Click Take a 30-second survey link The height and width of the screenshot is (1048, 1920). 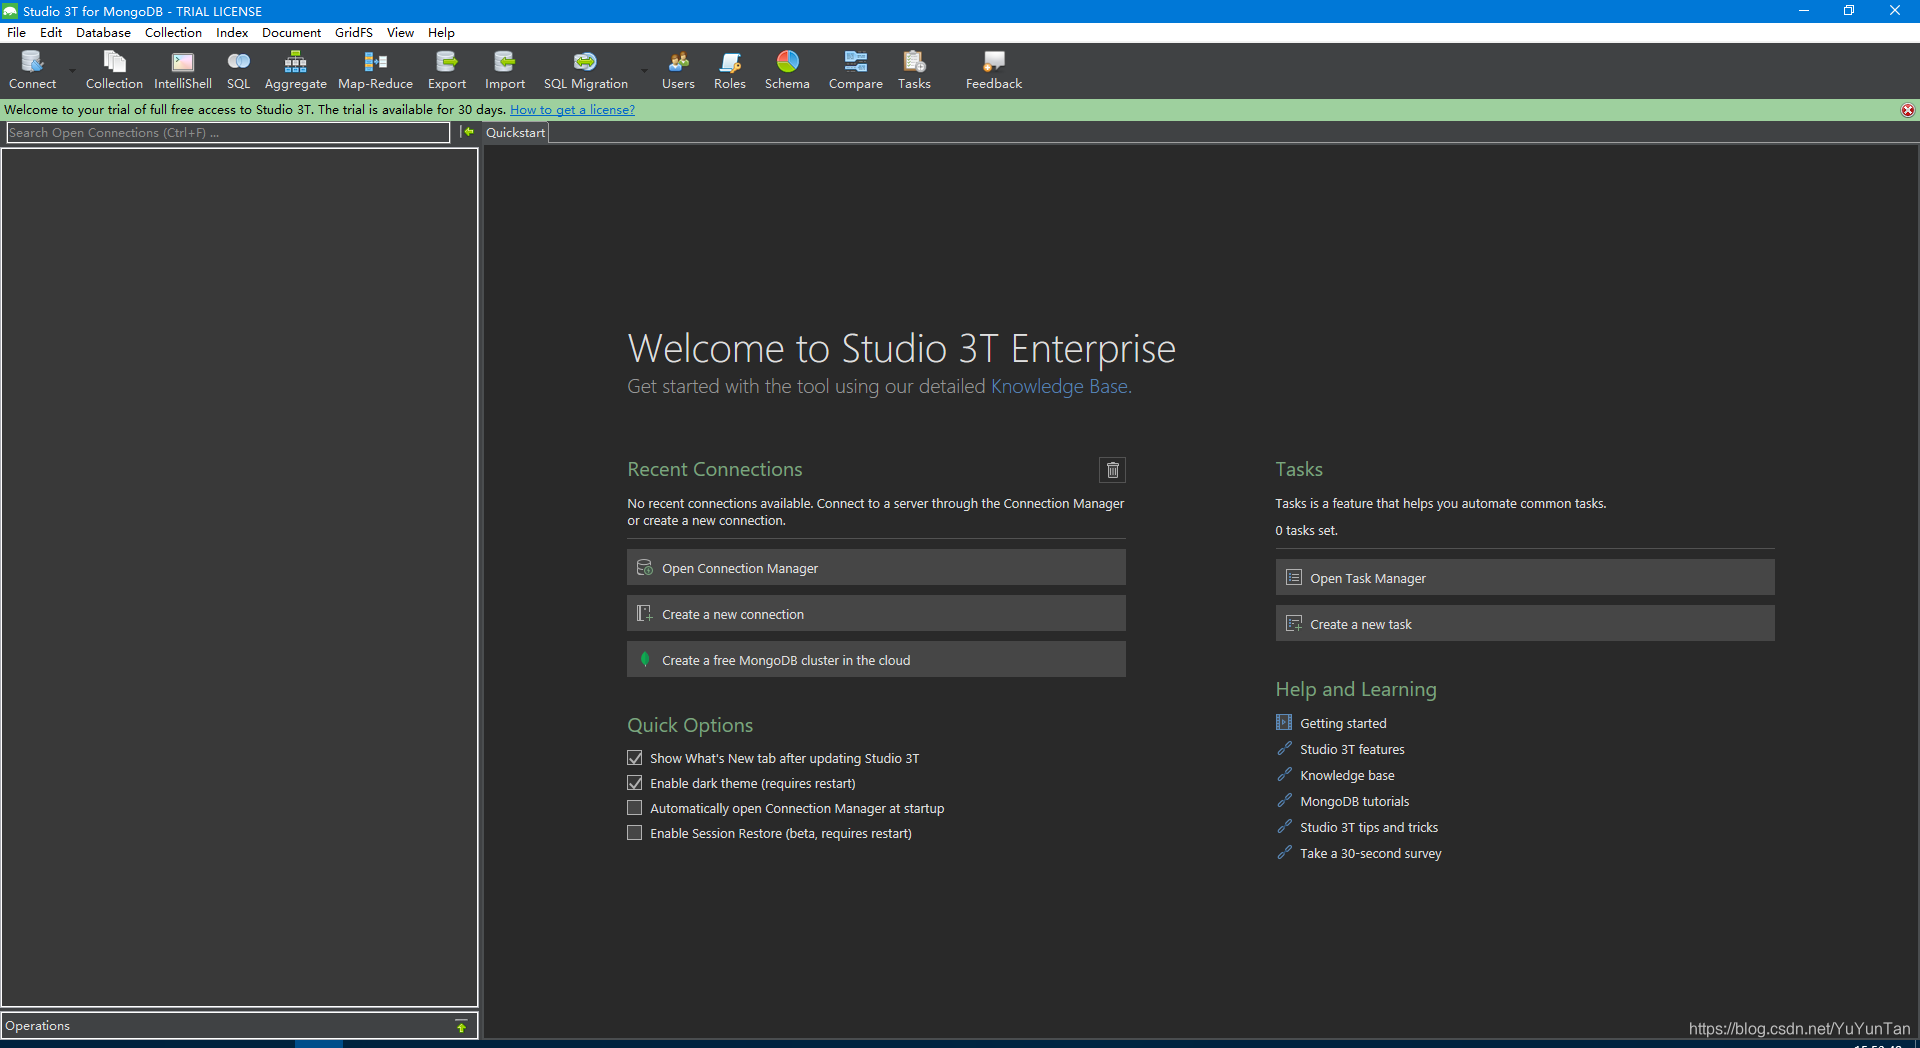[1370, 853]
